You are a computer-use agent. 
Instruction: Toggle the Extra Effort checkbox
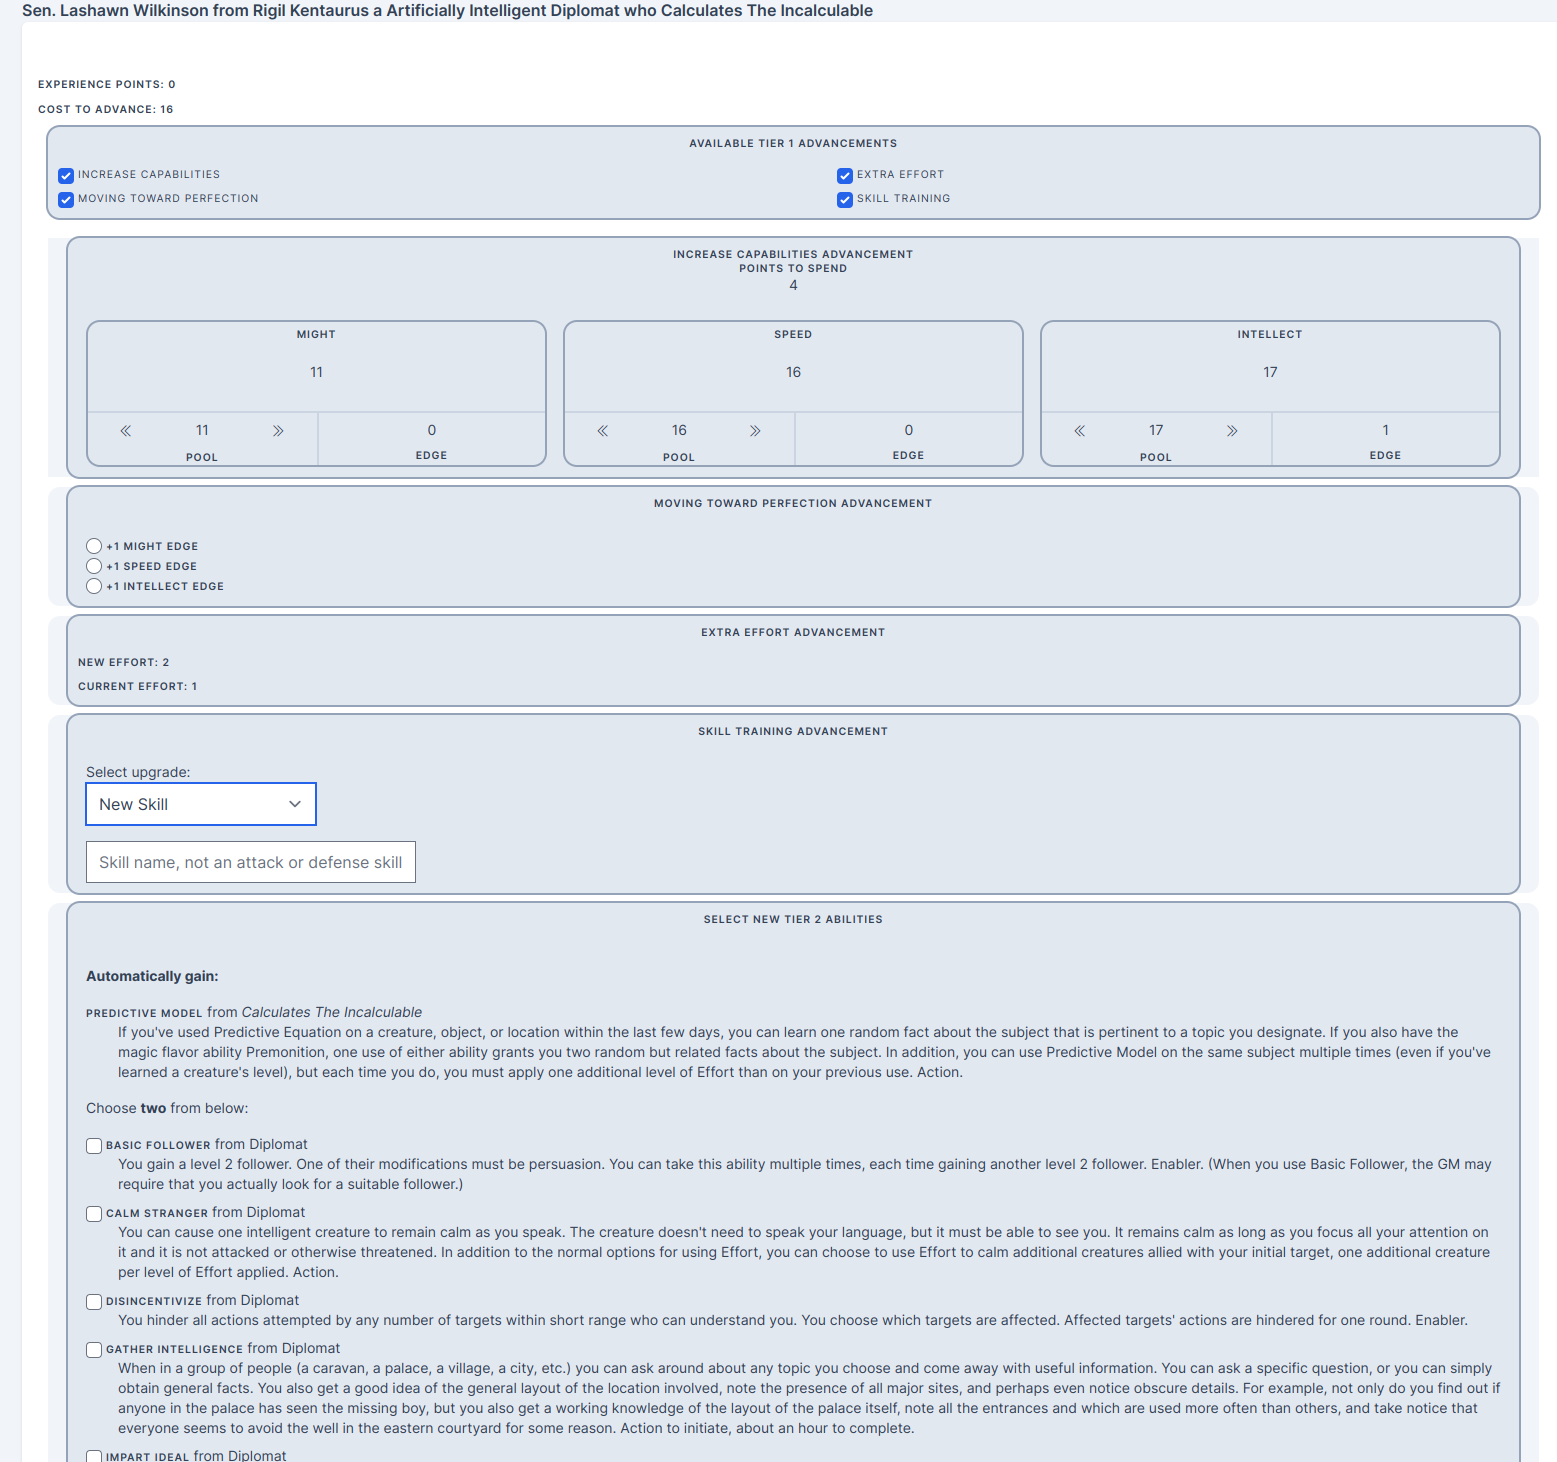(x=845, y=175)
